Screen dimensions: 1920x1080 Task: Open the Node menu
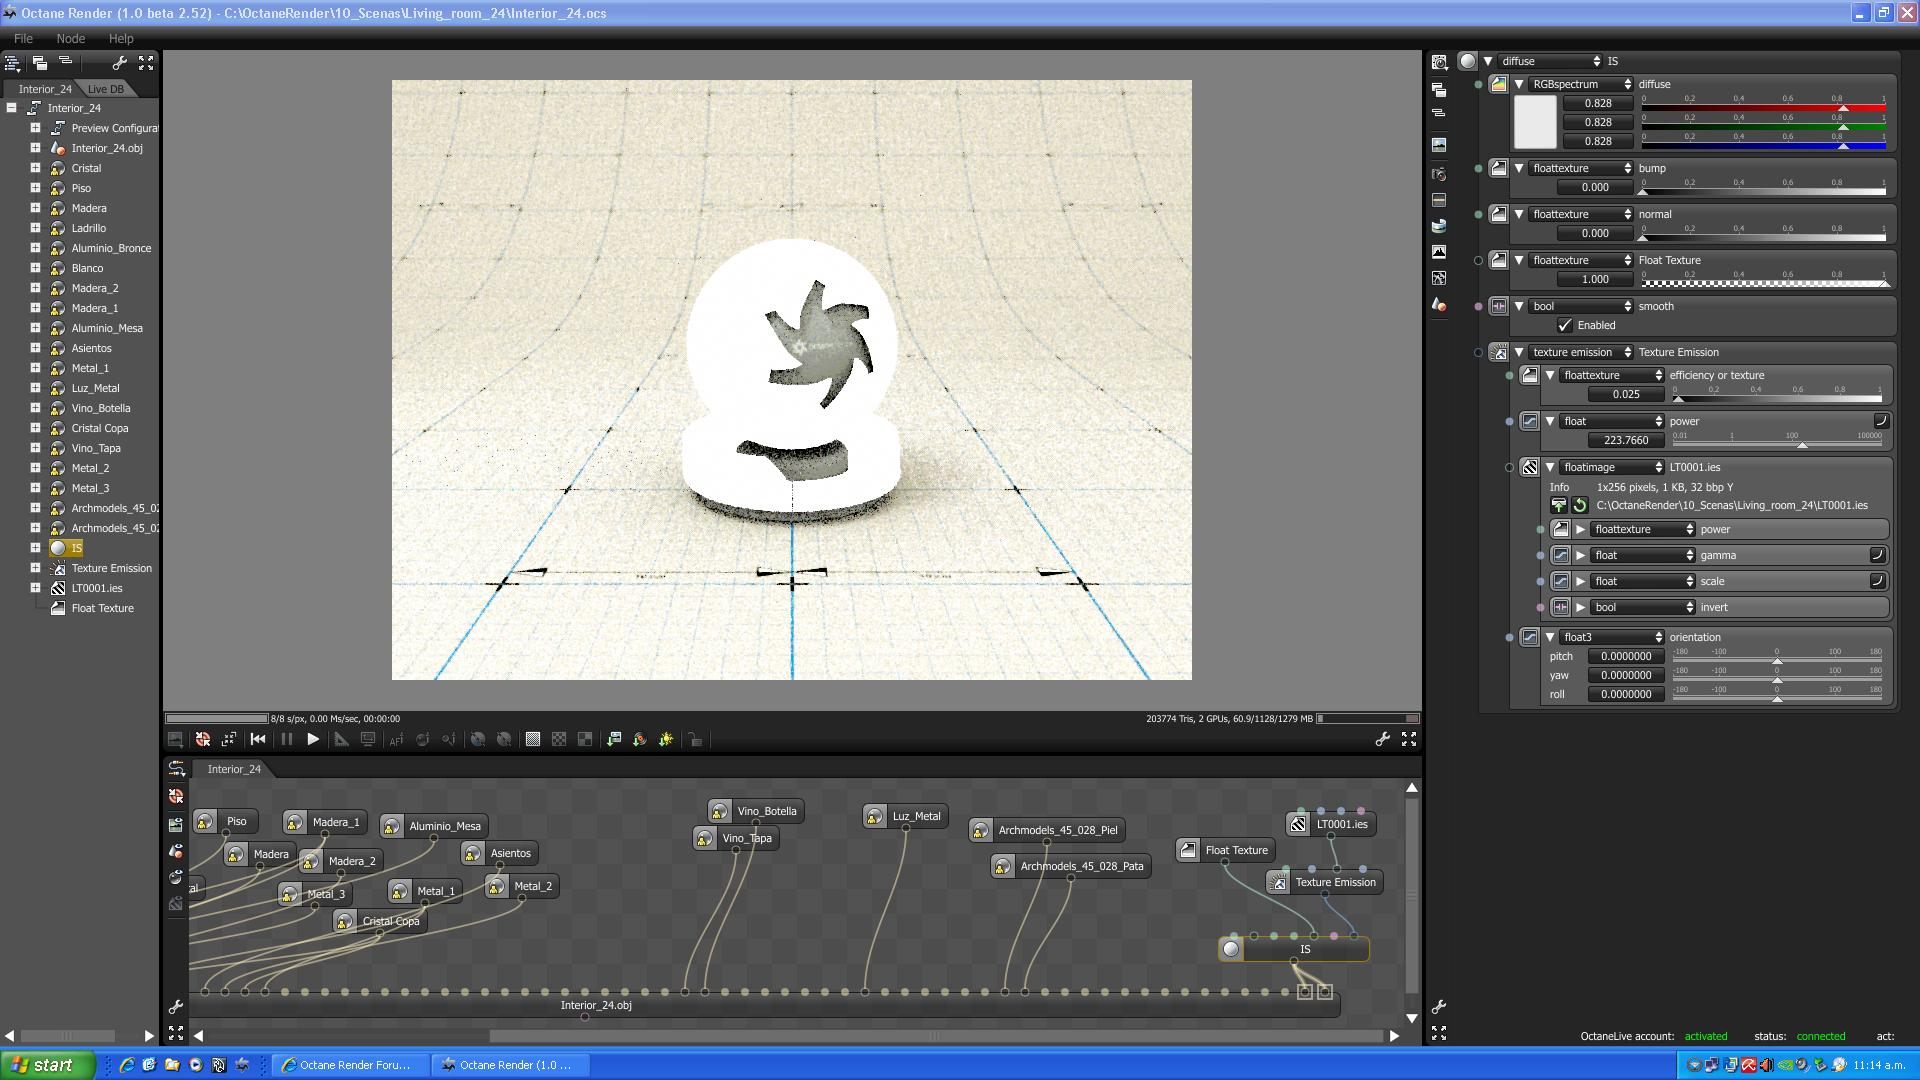pos(70,38)
